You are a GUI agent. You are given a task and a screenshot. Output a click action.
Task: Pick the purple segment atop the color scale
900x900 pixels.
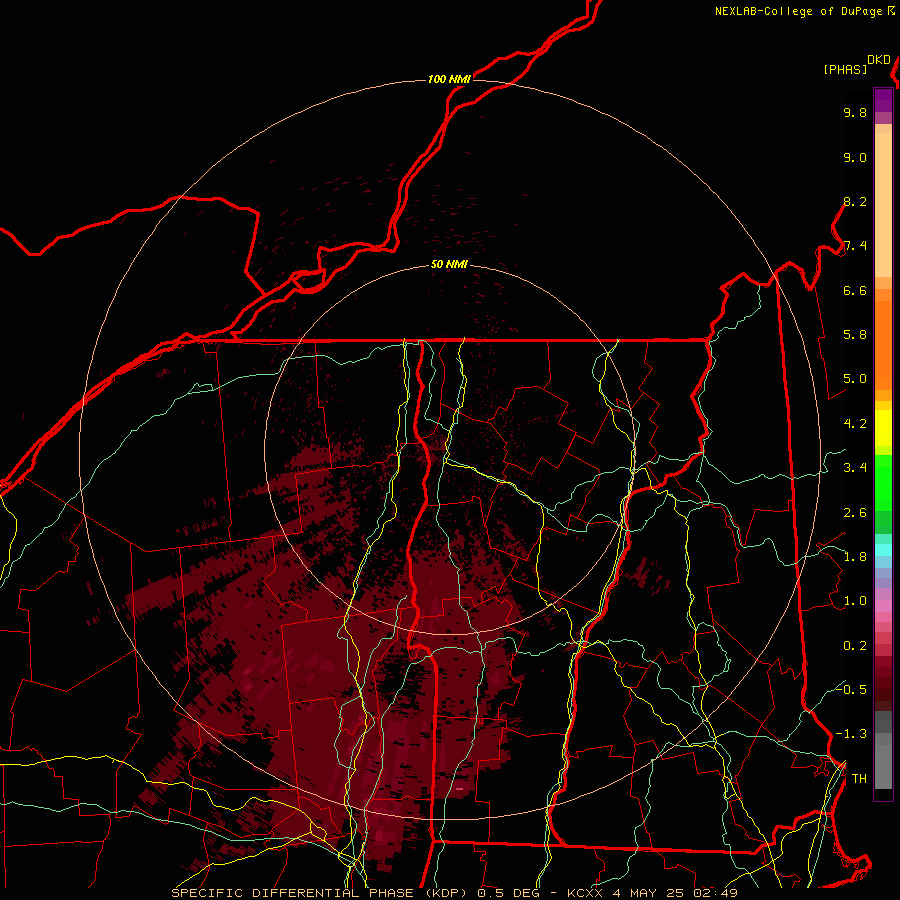(883, 100)
